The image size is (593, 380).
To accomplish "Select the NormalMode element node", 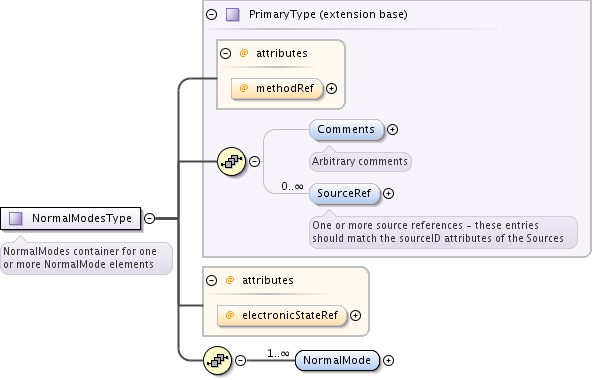I will point(337,360).
